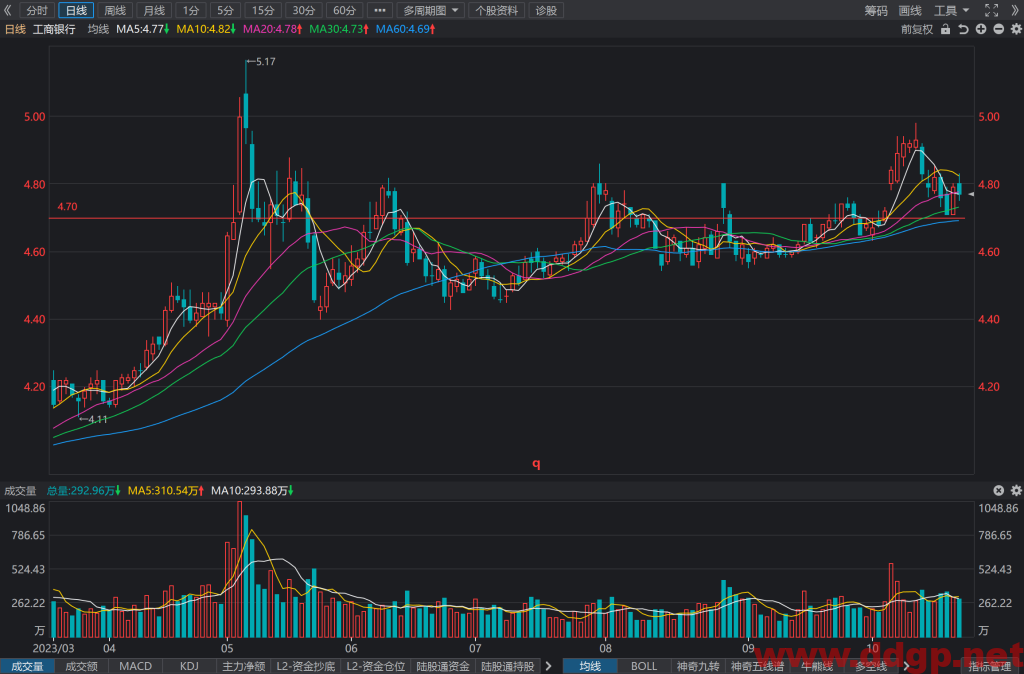This screenshot has height=674, width=1024.
Task: Open 画线 drawing tools
Action: [x=910, y=10]
